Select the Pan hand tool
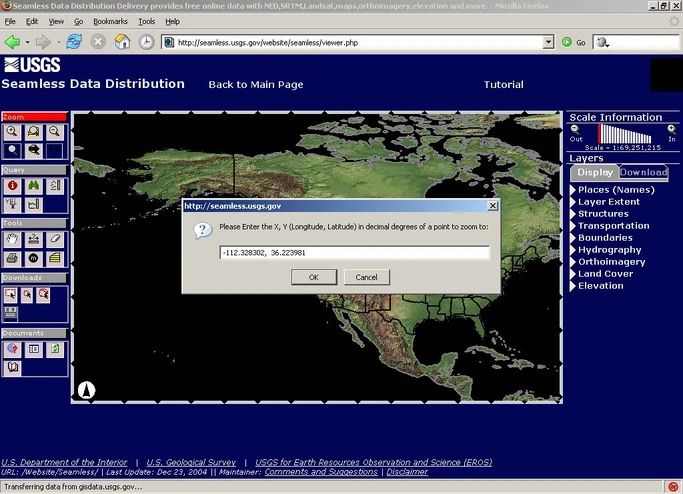The image size is (683, 494). tap(12, 239)
